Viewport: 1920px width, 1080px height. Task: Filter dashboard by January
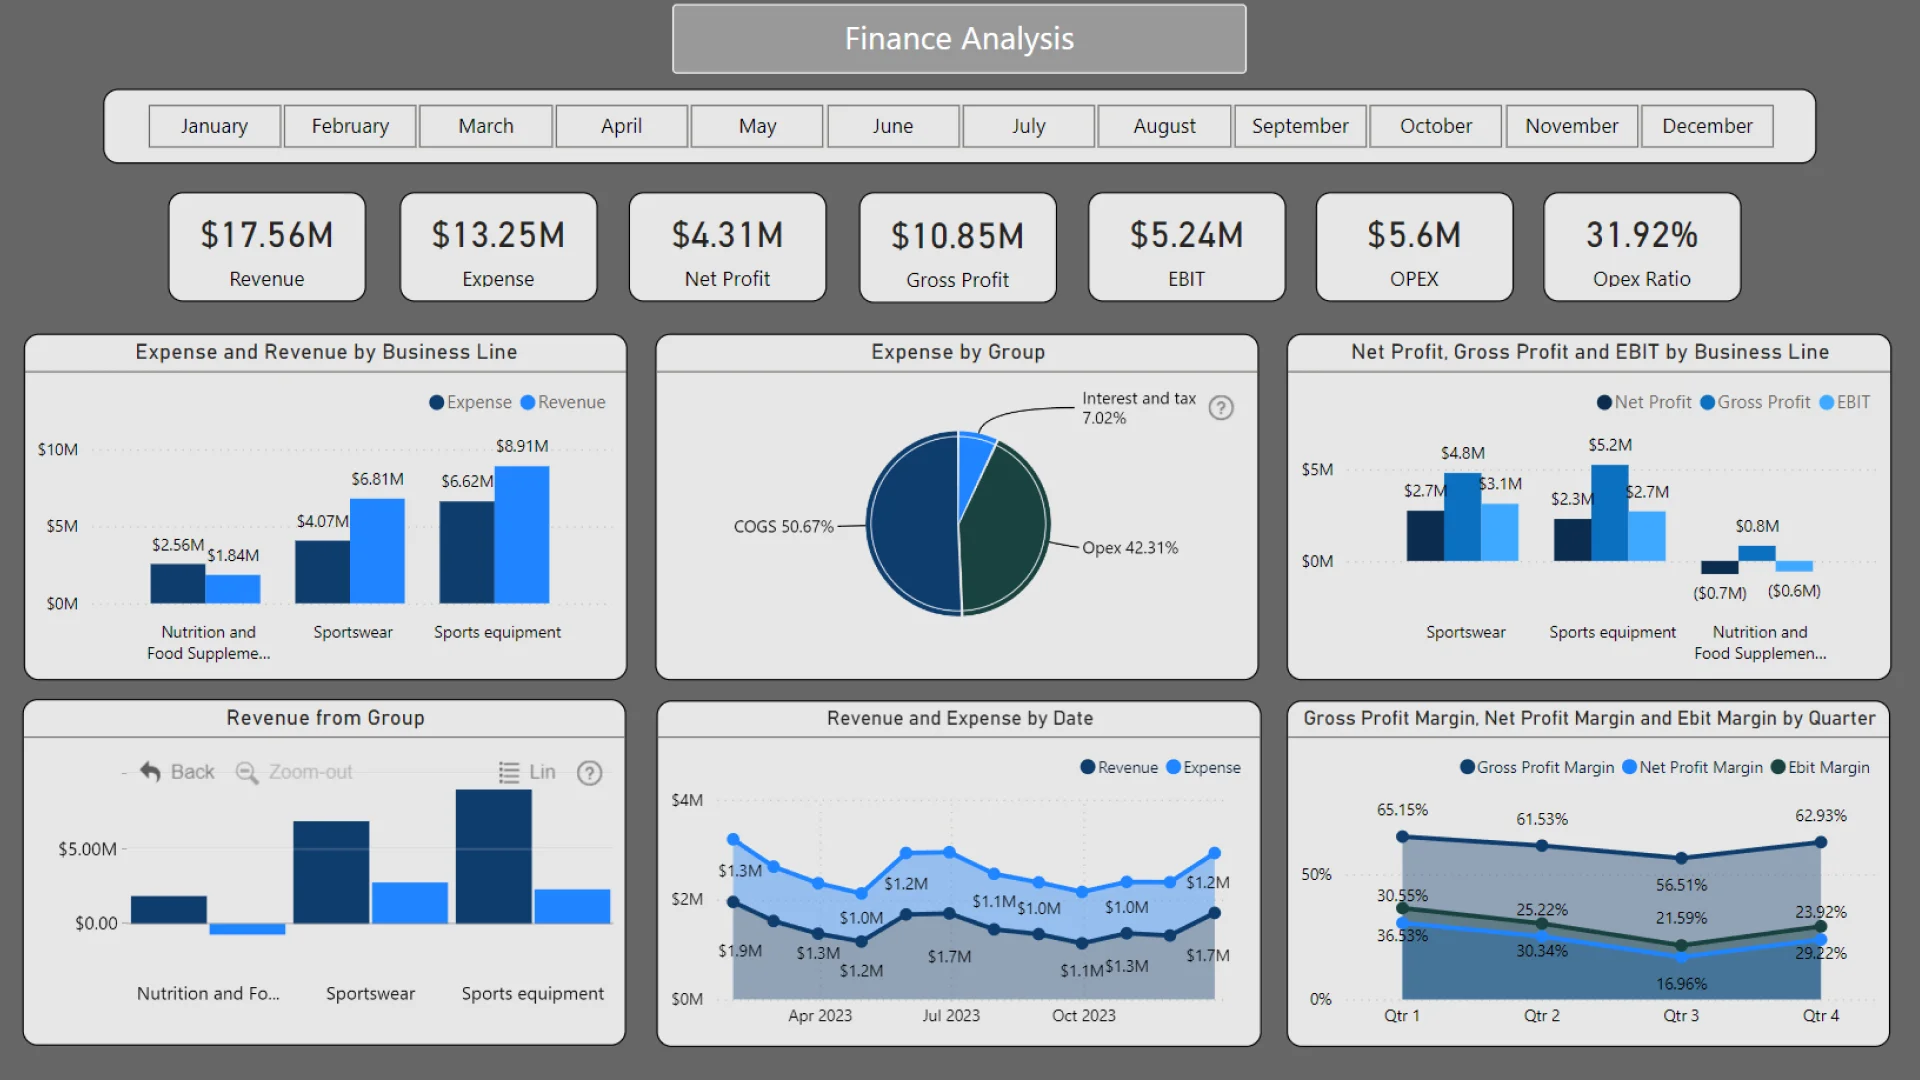pyautogui.click(x=214, y=126)
